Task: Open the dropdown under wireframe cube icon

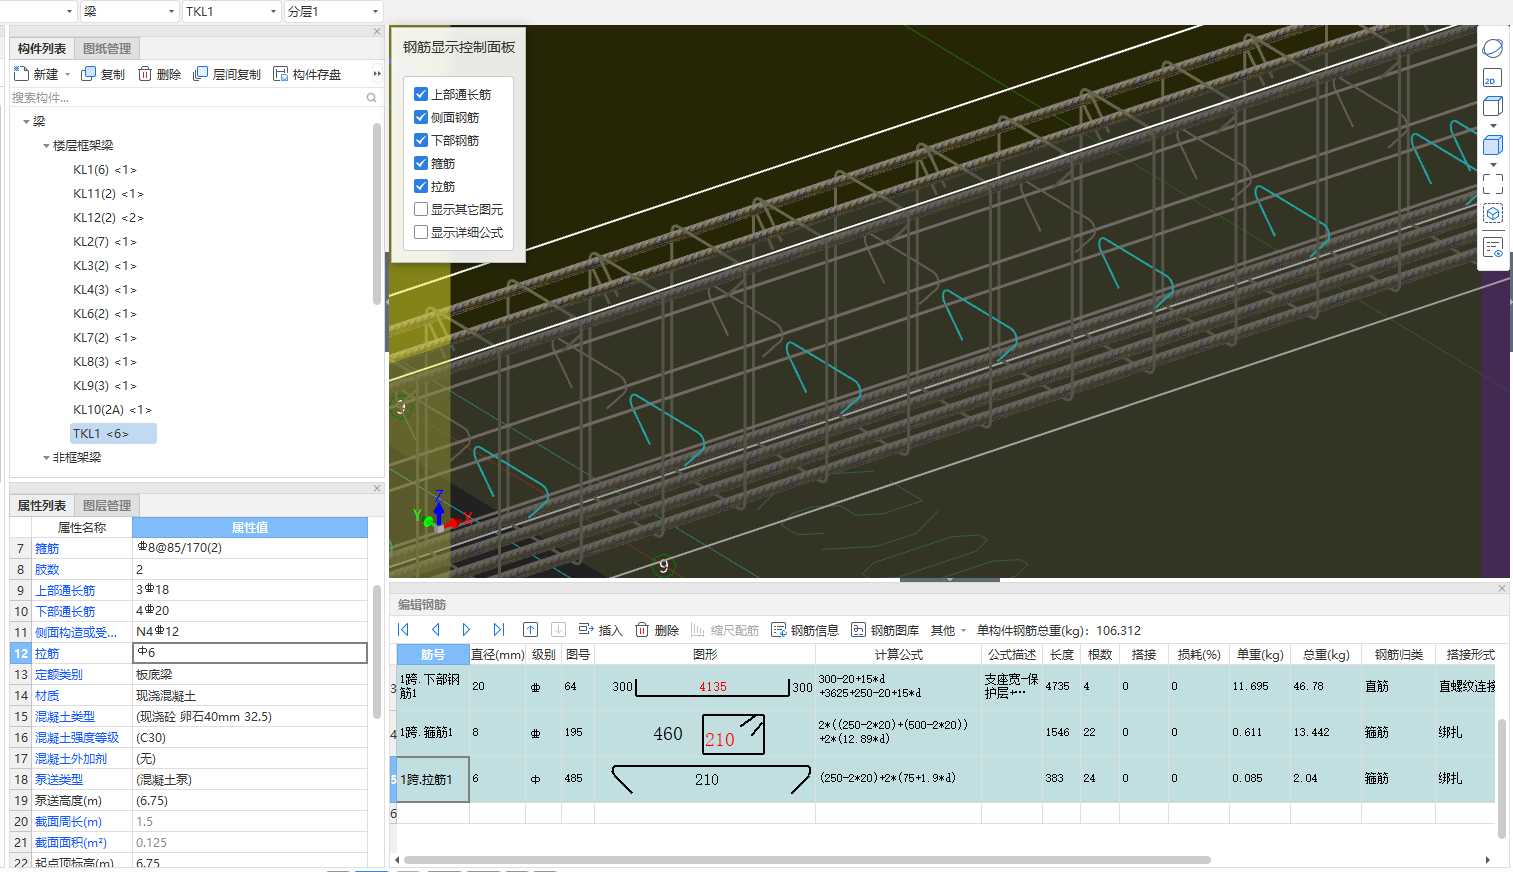Action: (x=1493, y=126)
